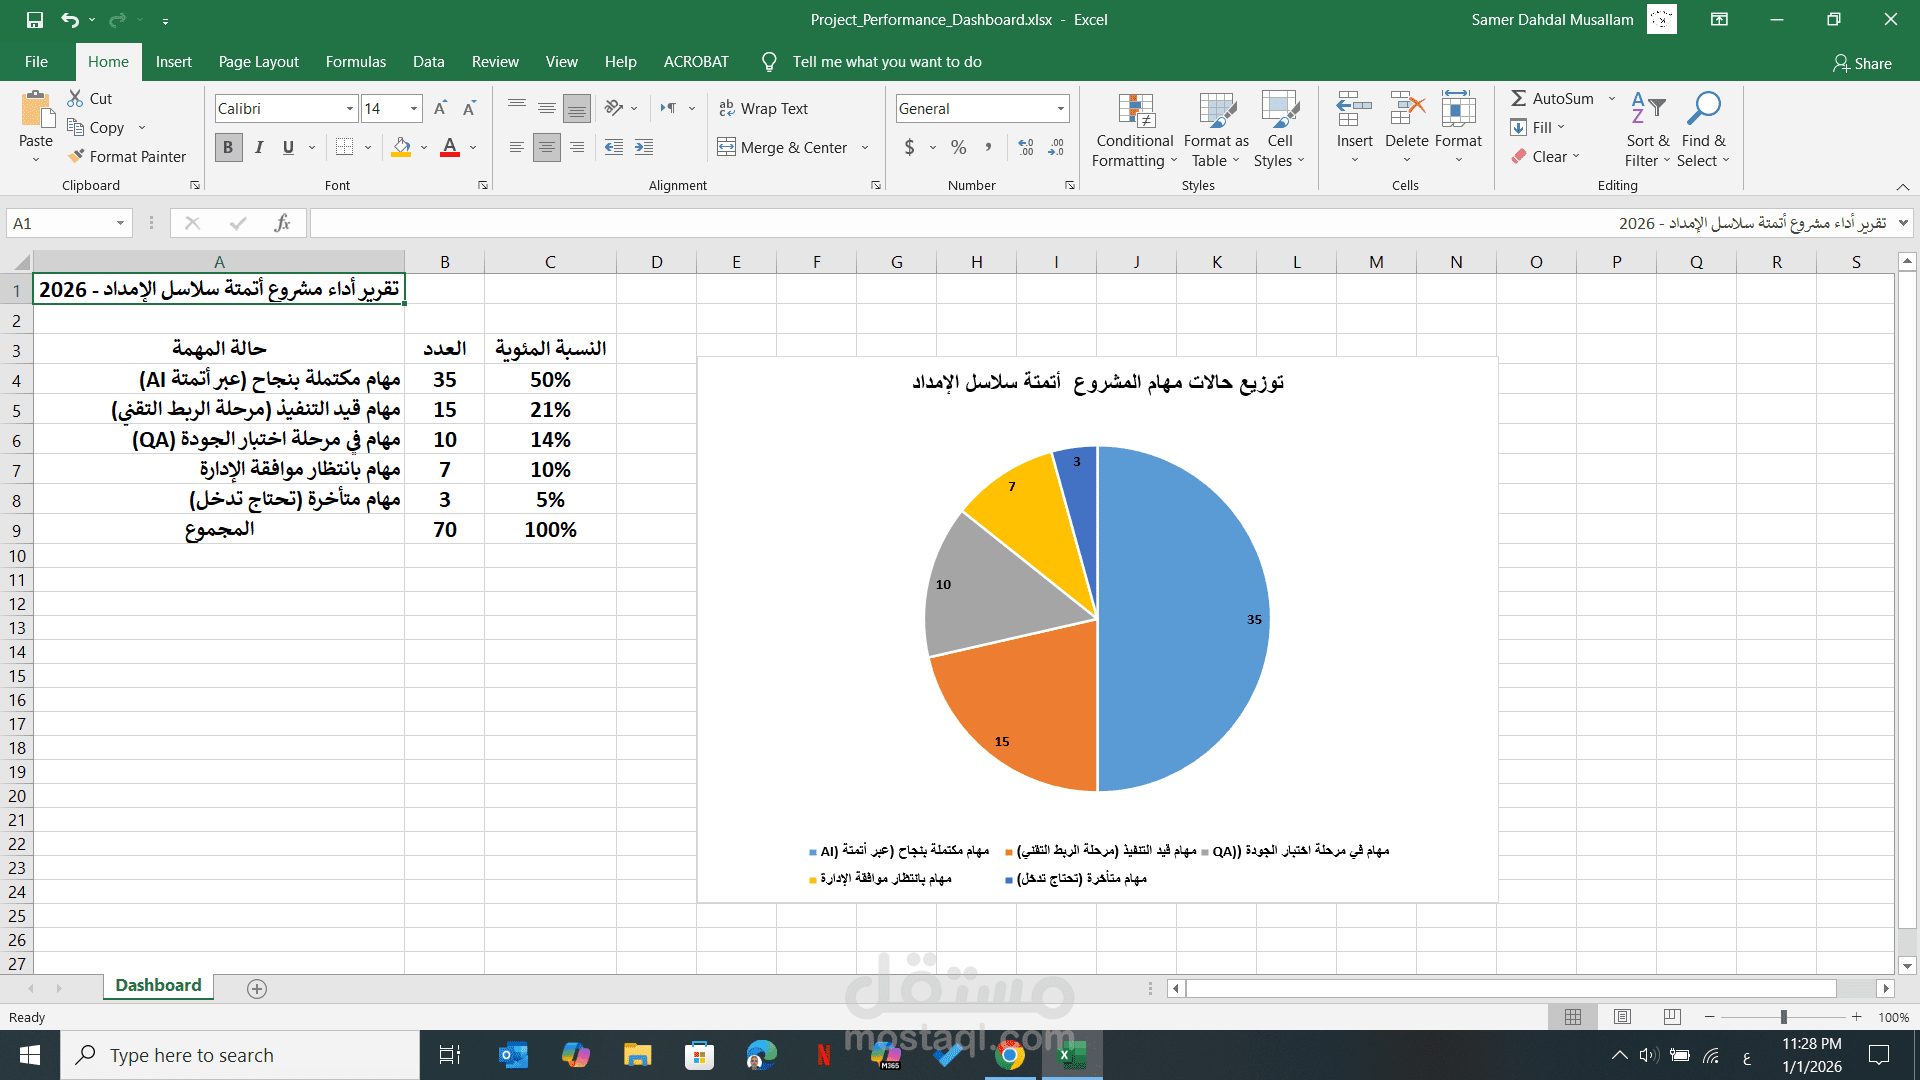Open the Insert ribbon tab
The width and height of the screenshot is (1920, 1080).
[173, 61]
